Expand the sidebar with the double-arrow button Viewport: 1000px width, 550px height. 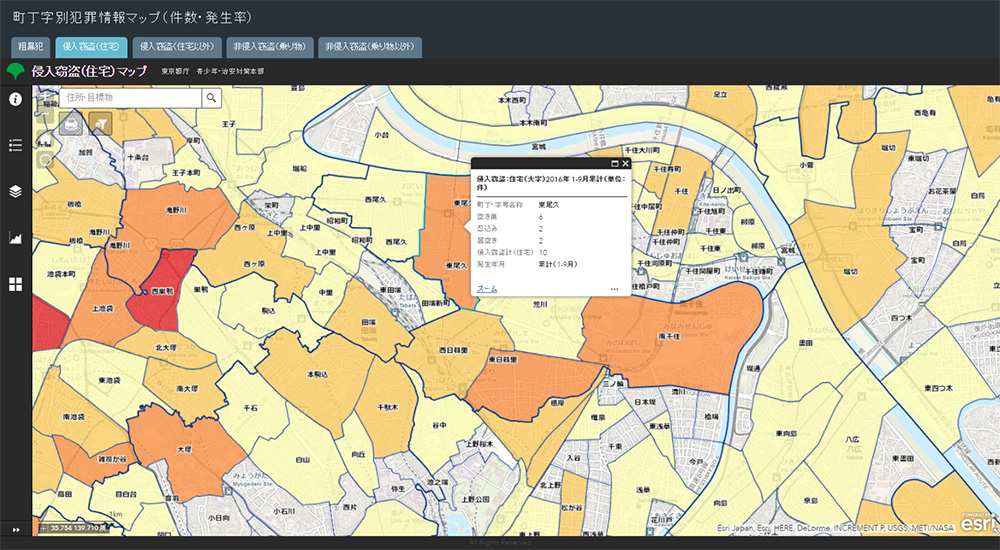(15, 528)
